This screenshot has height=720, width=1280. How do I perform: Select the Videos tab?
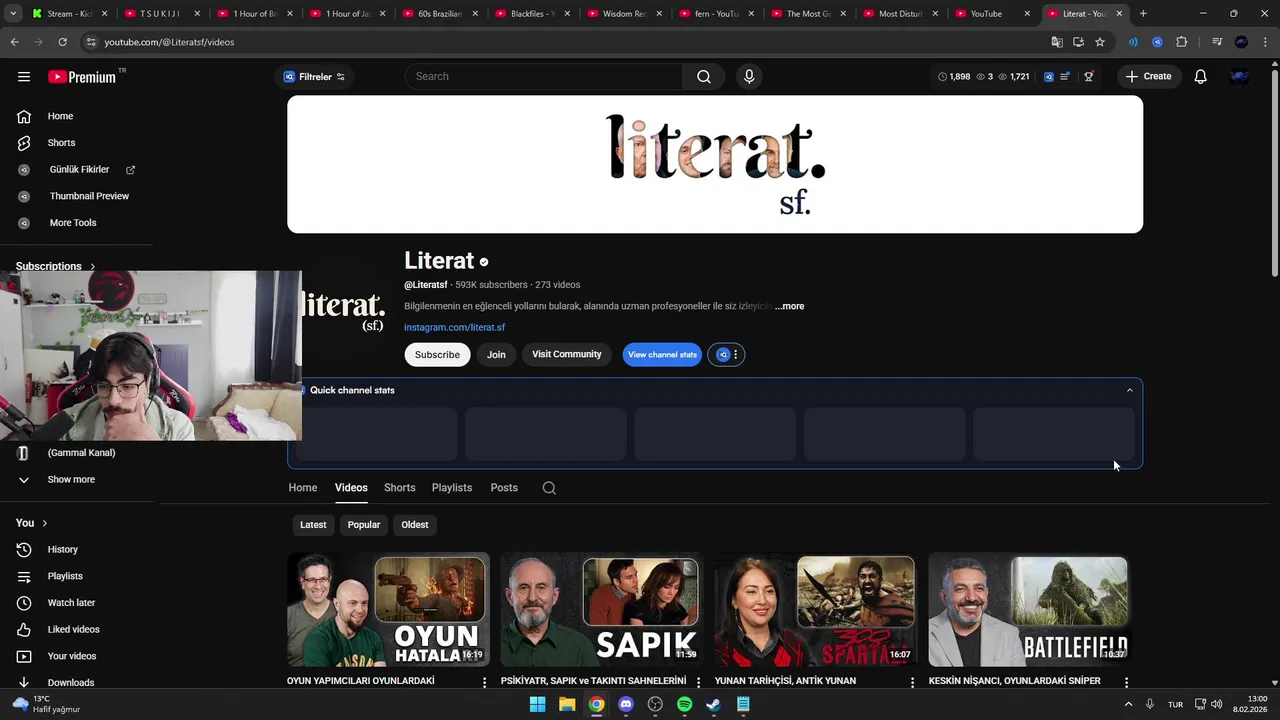click(x=351, y=488)
